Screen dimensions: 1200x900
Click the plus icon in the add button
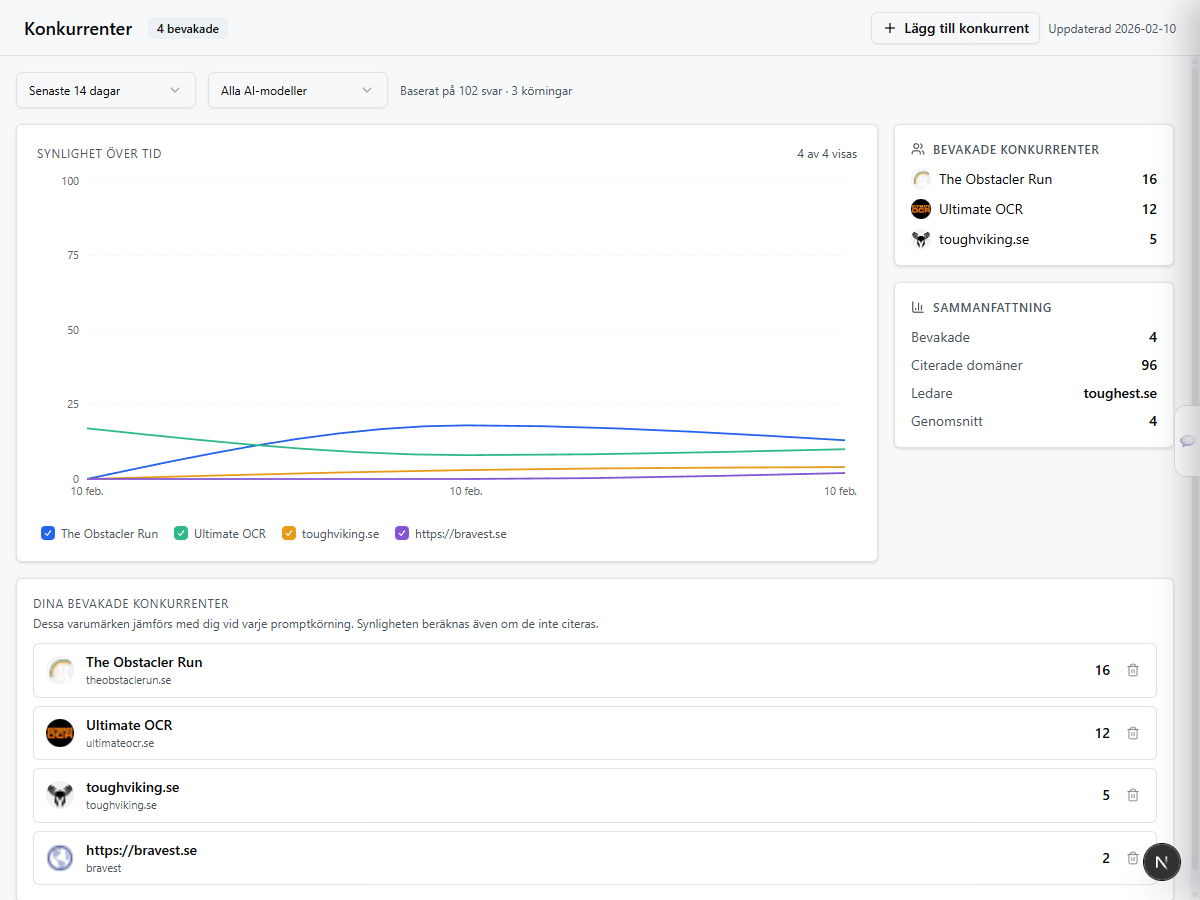point(889,28)
